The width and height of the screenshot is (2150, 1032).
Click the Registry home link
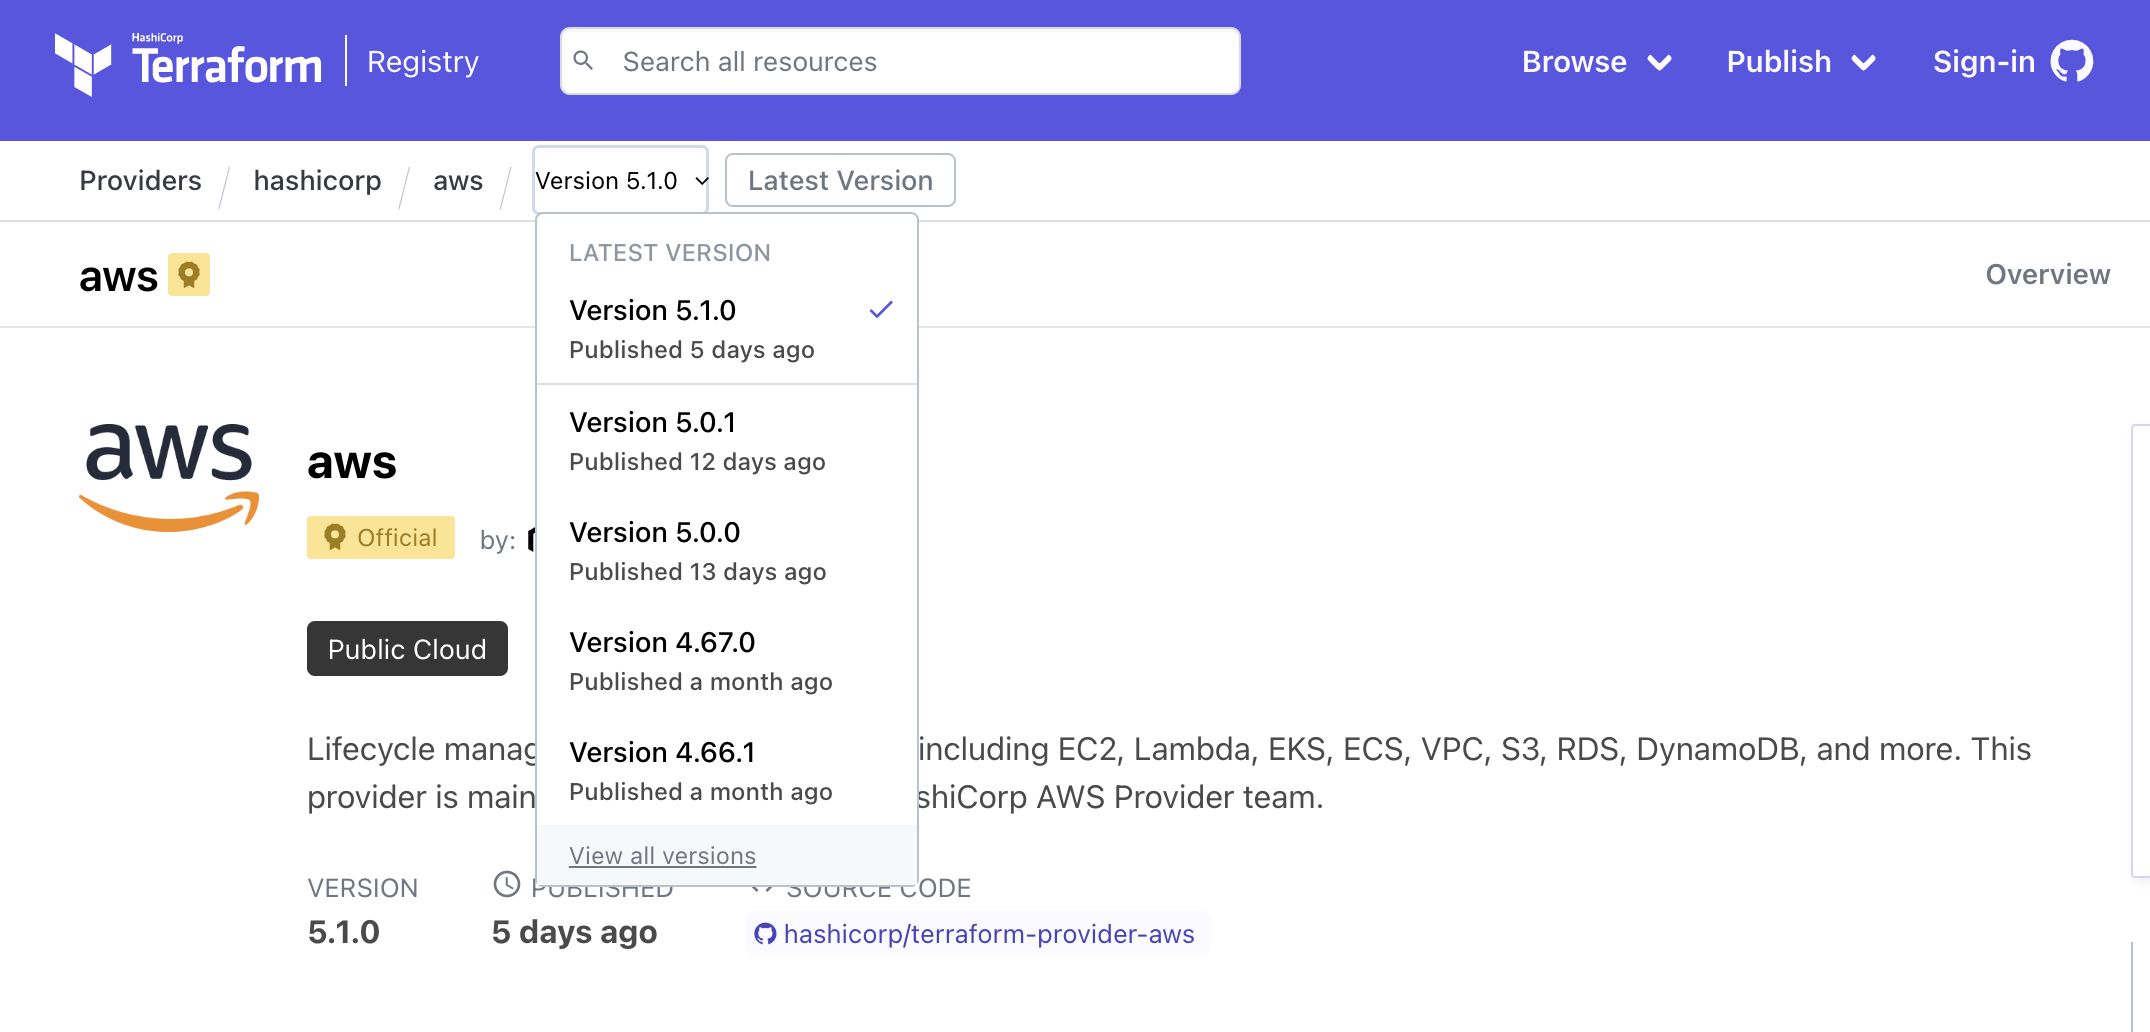point(423,62)
